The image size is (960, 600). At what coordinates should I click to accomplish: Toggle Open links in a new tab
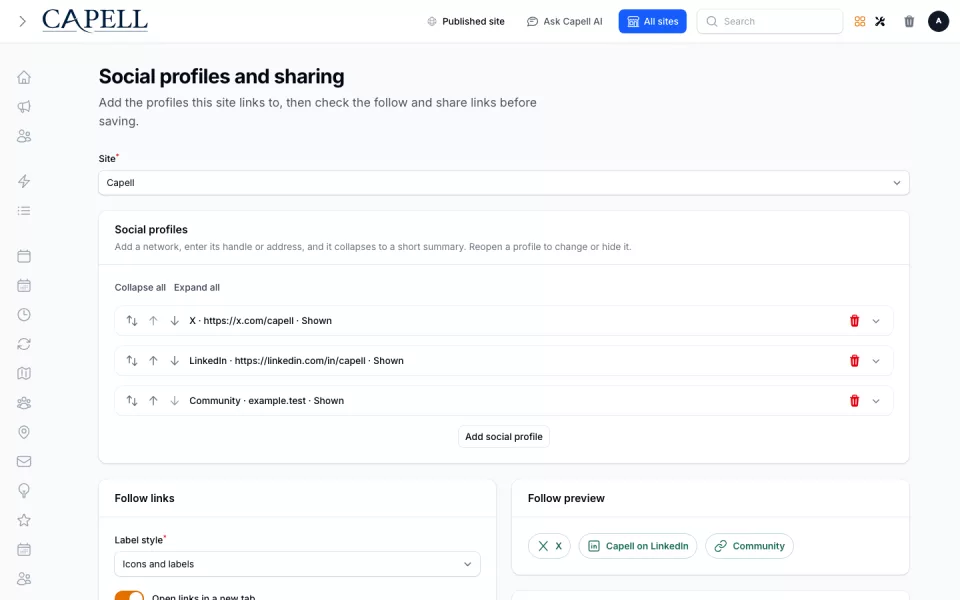[129, 596]
